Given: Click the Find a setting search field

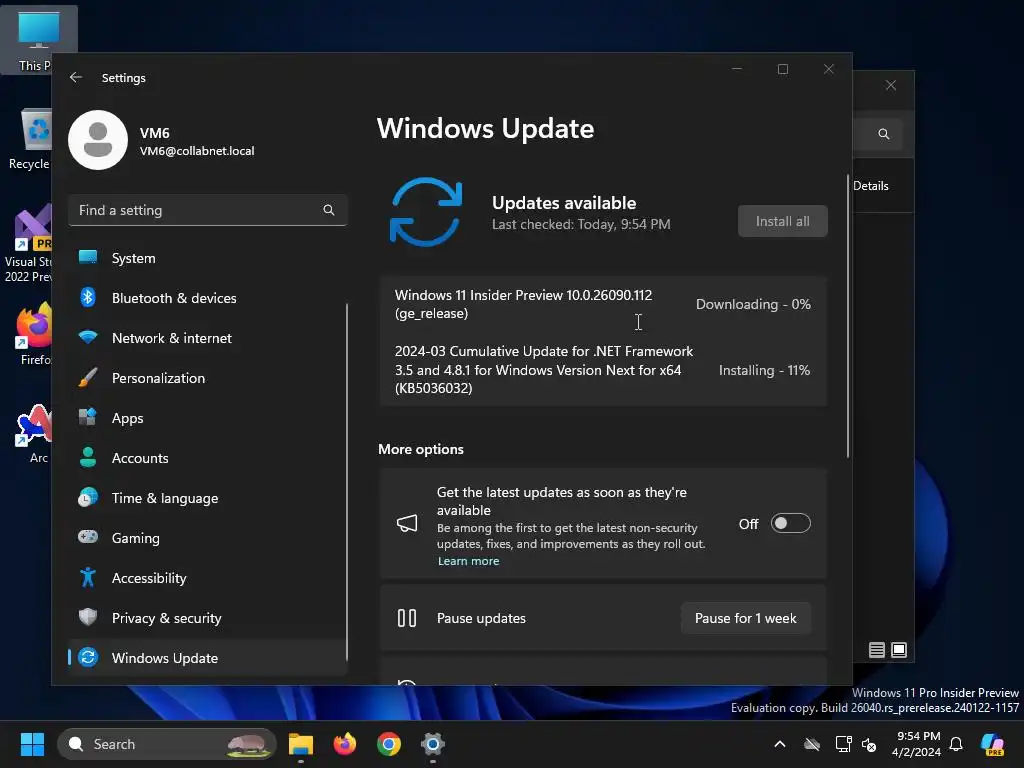Looking at the screenshot, I should click(207, 210).
